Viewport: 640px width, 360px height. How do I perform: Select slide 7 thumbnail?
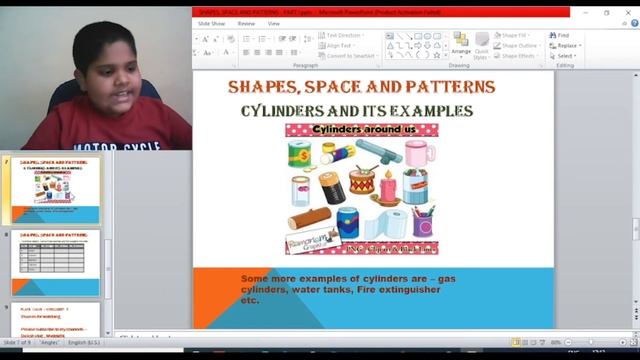[55, 190]
